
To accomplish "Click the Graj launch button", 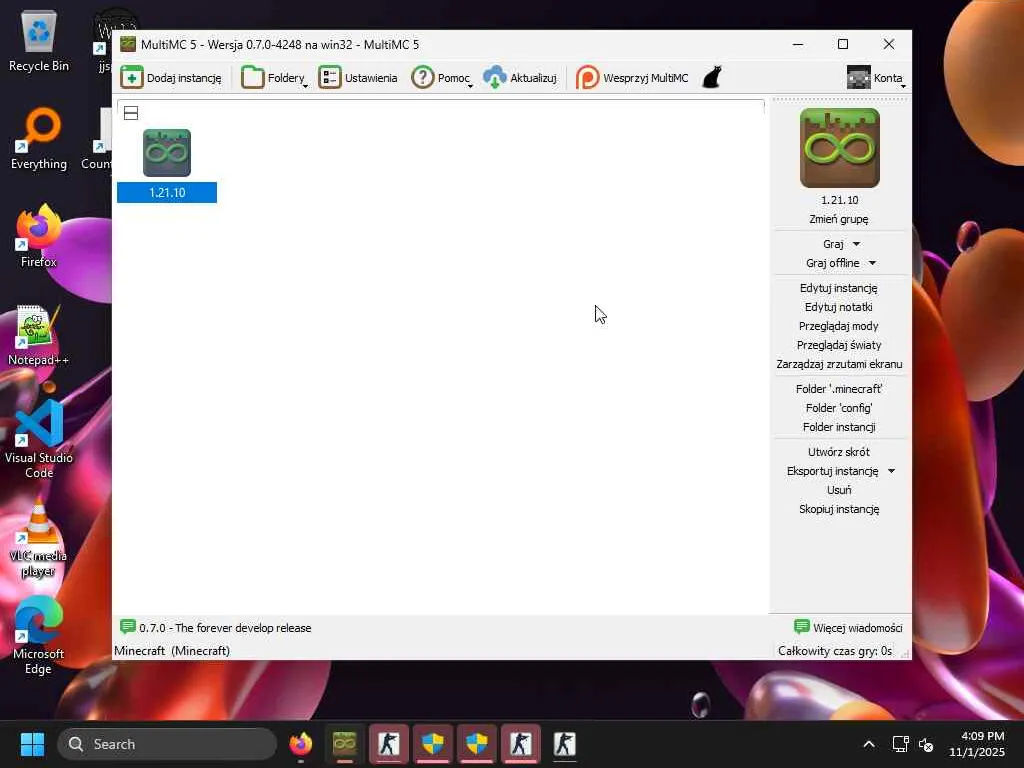I will 833,244.
